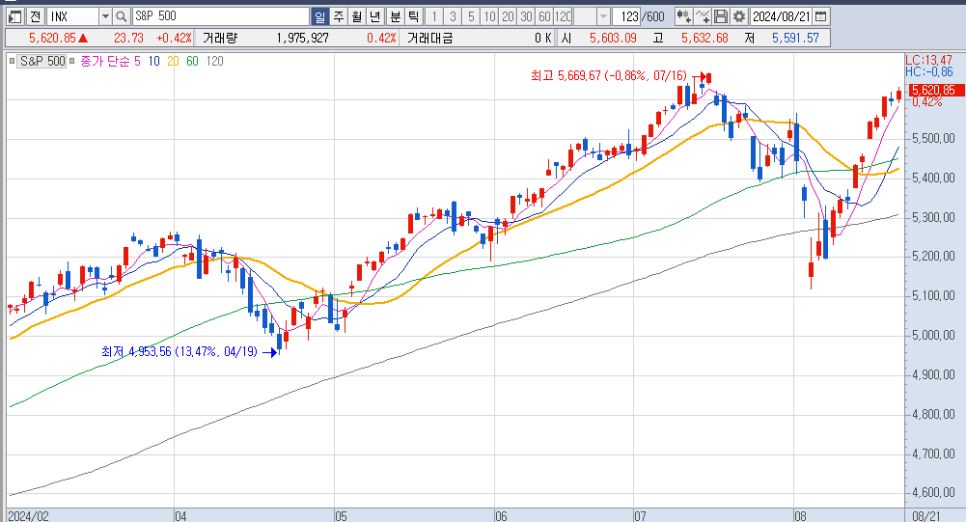Choose the 5 interval button
This screenshot has width=966, height=522.
click(x=471, y=17)
